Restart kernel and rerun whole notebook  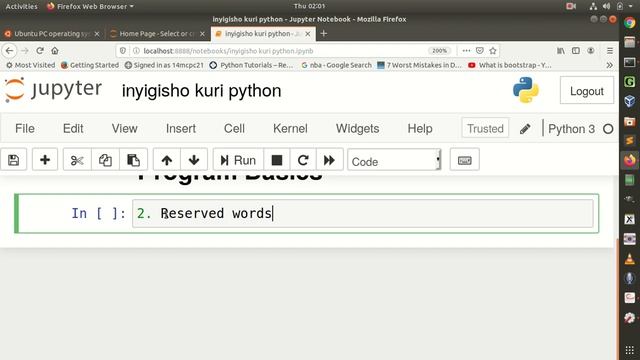(x=329, y=160)
